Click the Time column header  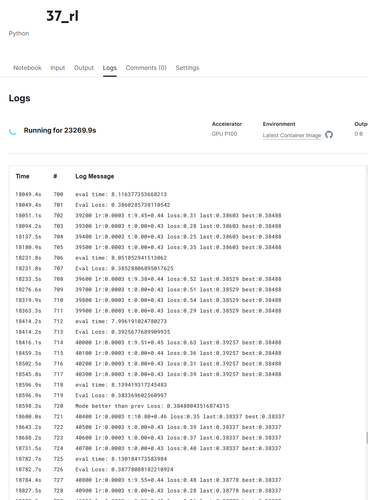tap(22, 176)
